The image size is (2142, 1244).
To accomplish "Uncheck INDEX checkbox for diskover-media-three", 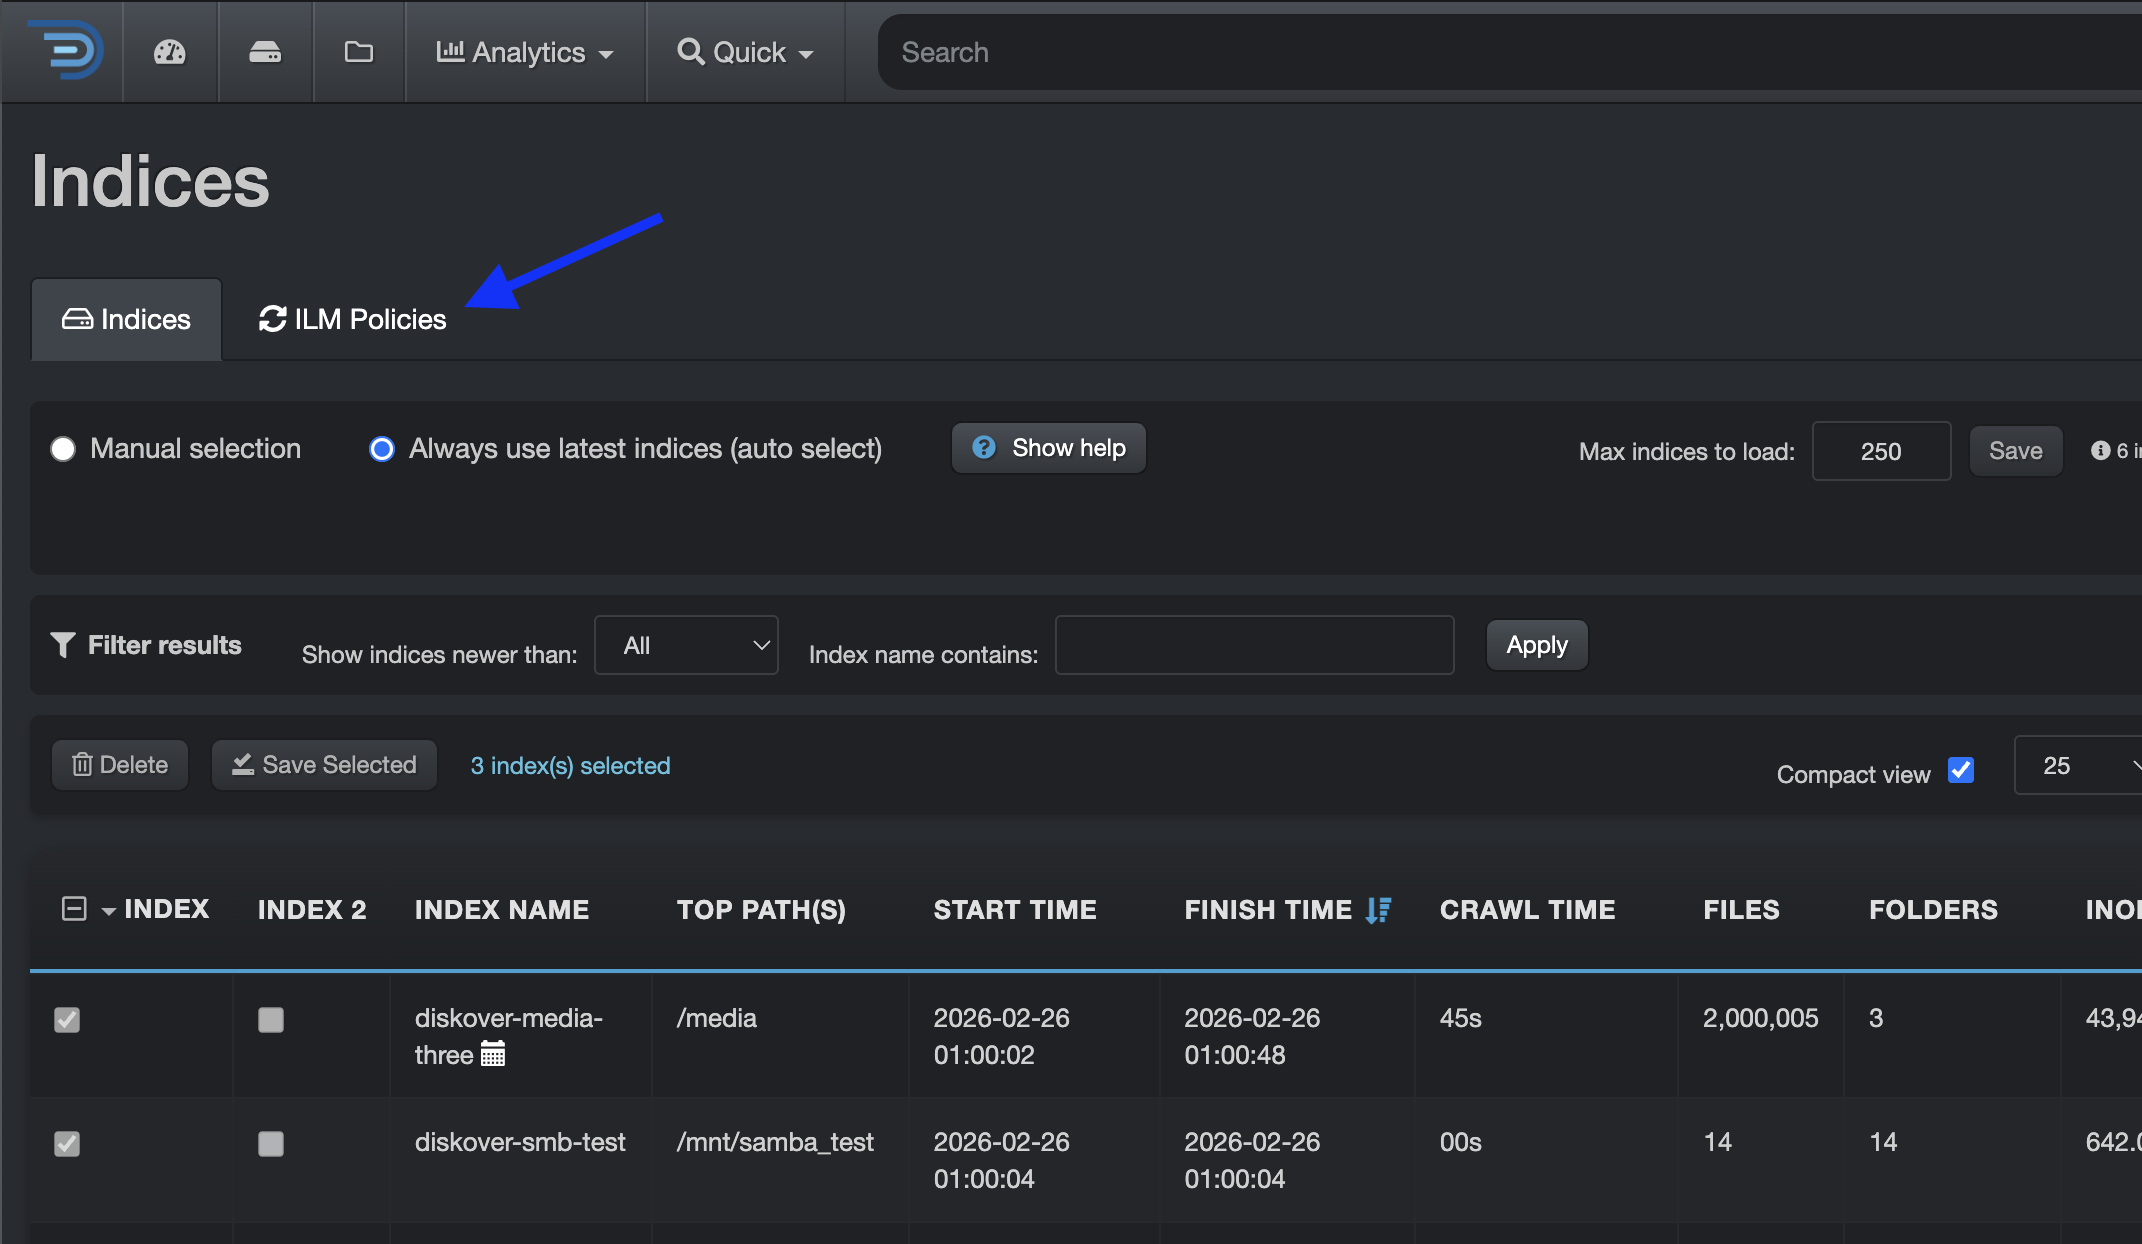I will 67,1020.
